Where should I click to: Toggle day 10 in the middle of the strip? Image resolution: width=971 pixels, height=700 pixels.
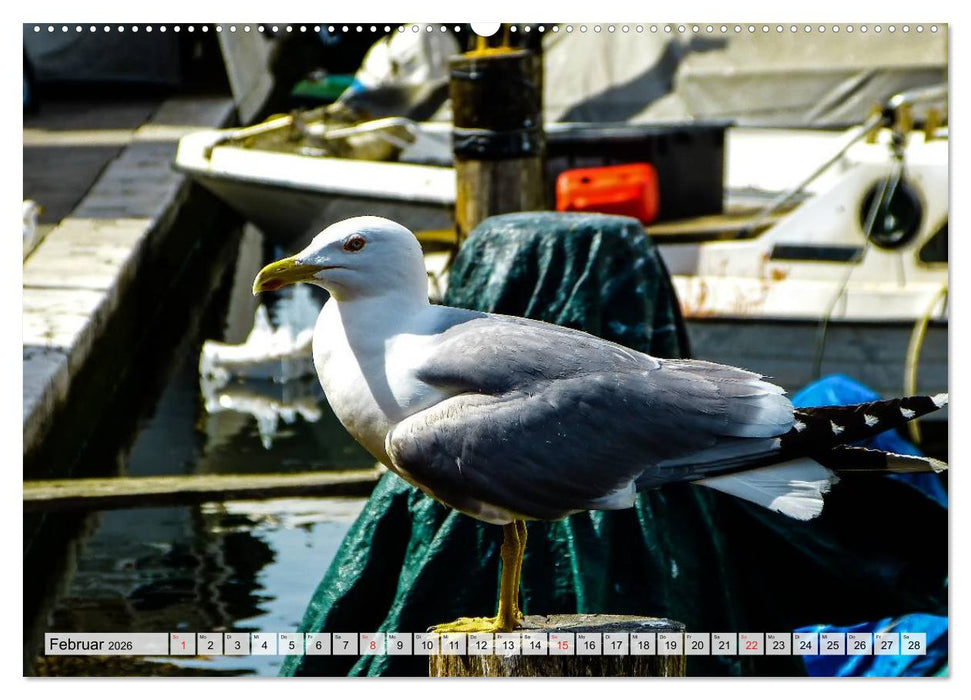(x=427, y=644)
